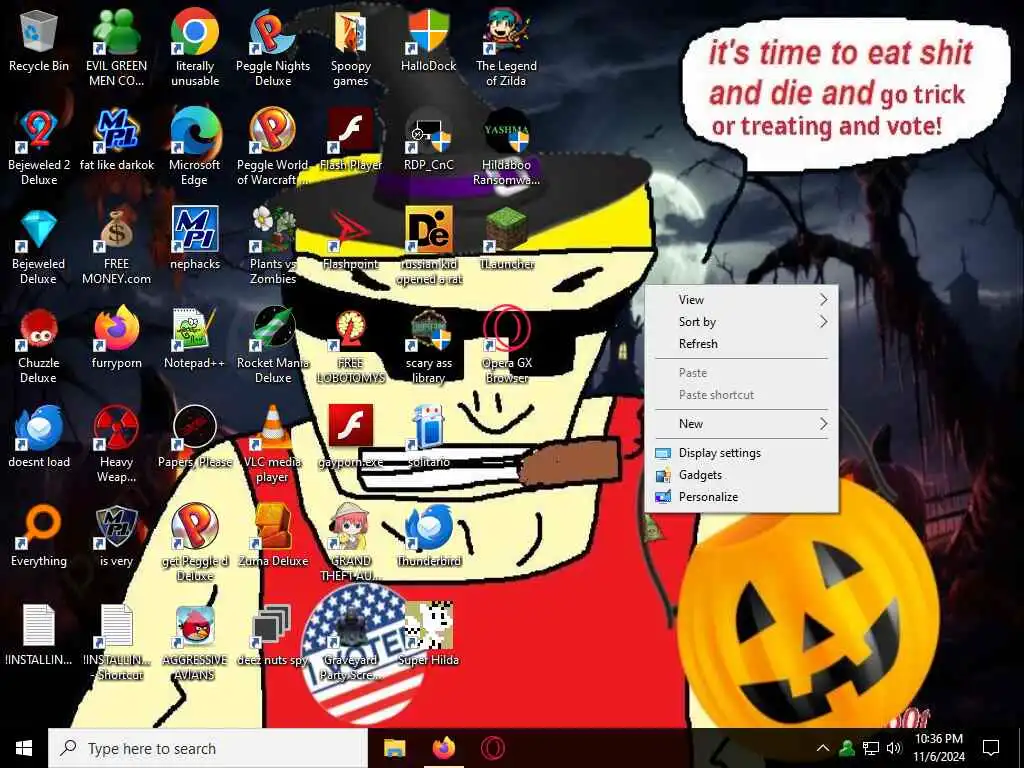Focus the 'Type here to search' box
The height and width of the screenshot is (768, 1024).
pos(208,748)
